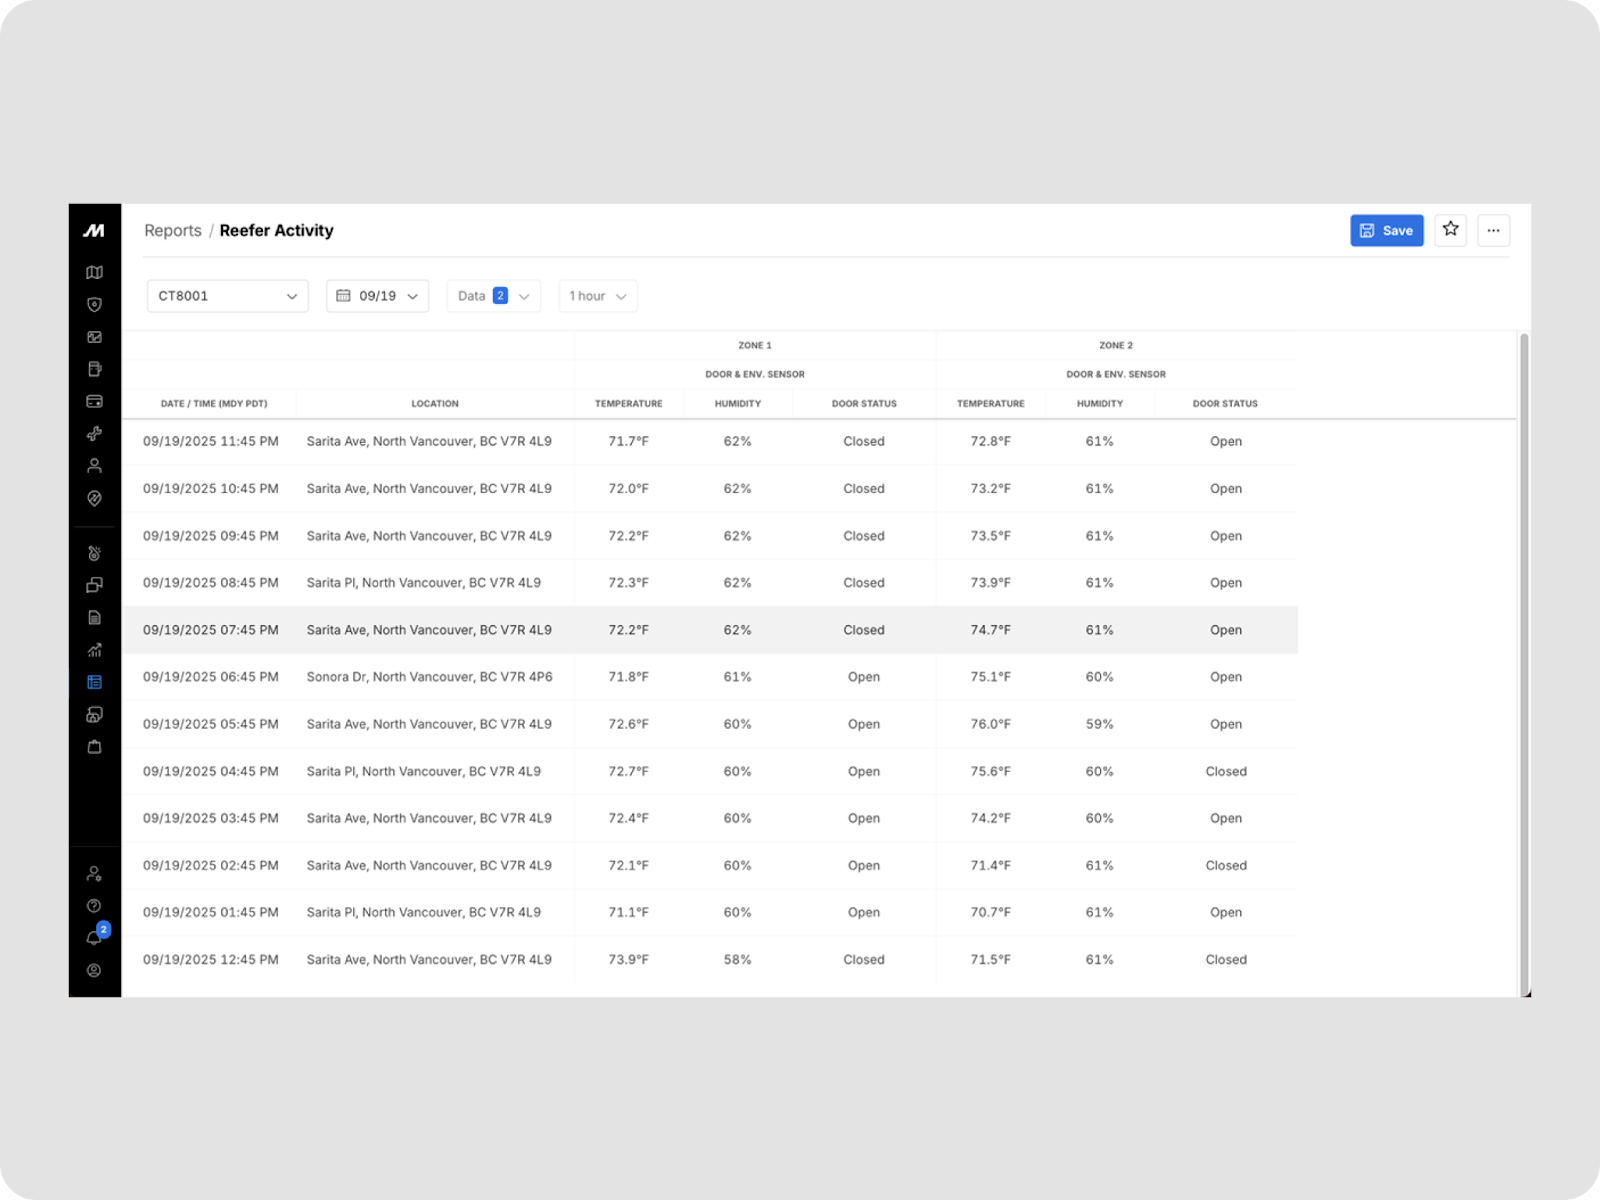The width and height of the screenshot is (1600, 1200).
Task: Expand the CT8001 asset dropdown
Action: click(227, 296)
